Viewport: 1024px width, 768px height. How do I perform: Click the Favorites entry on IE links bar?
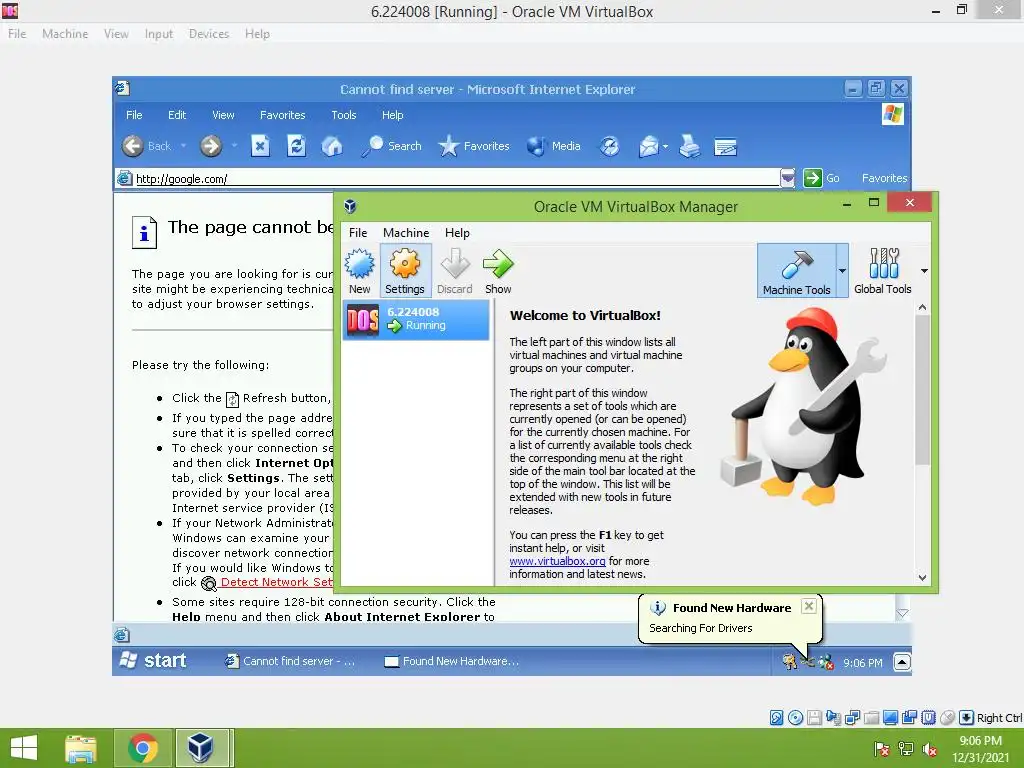tap(884, 178)
